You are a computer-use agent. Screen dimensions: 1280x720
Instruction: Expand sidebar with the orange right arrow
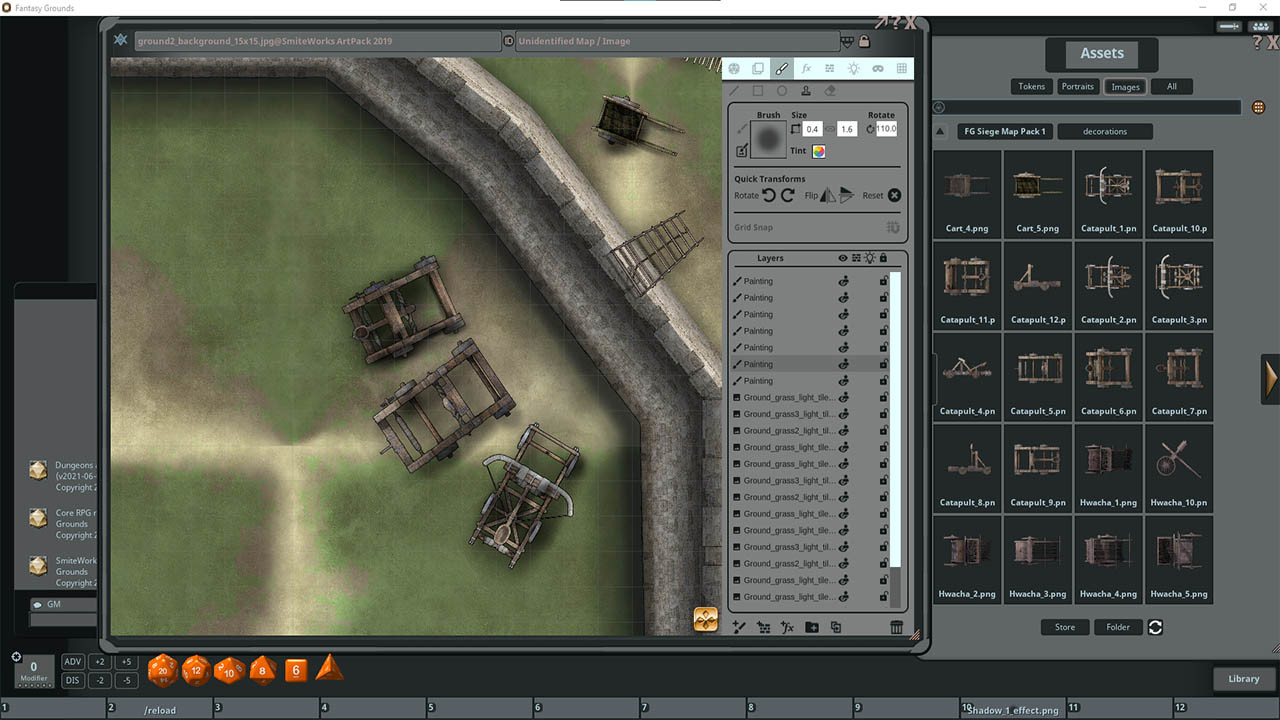click(1271, 378)
